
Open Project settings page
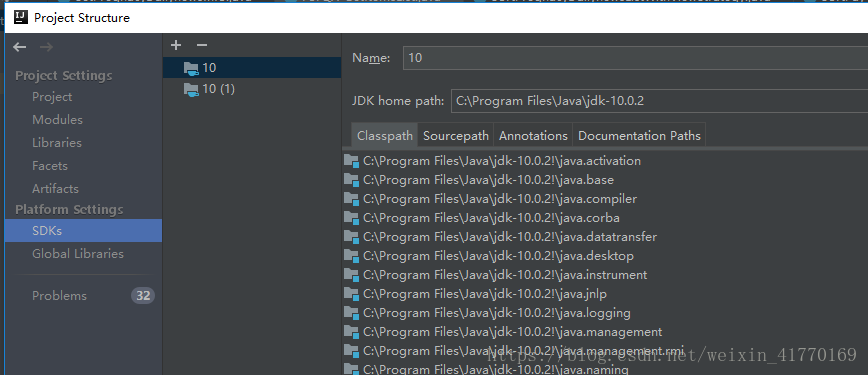52,97
